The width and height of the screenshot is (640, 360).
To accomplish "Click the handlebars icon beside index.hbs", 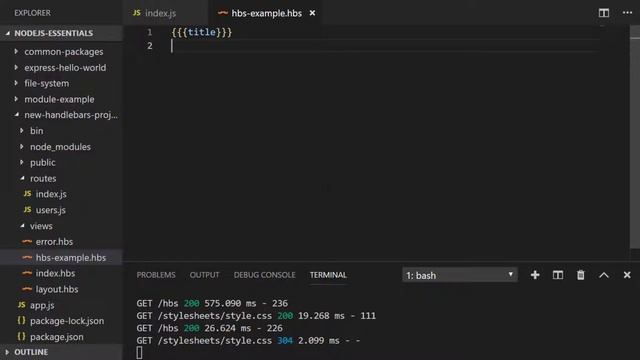I will pos(27,273).
